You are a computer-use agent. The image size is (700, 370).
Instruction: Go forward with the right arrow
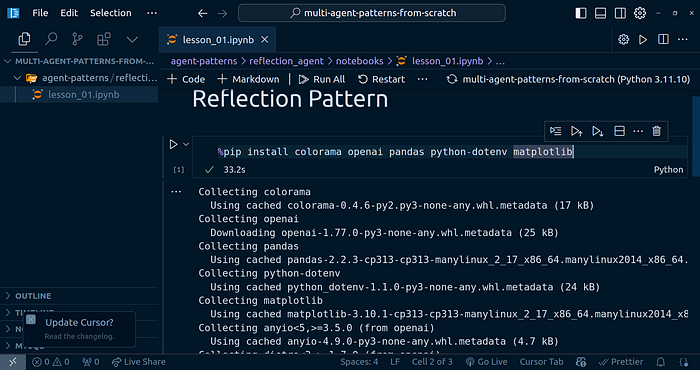point(222,13)
